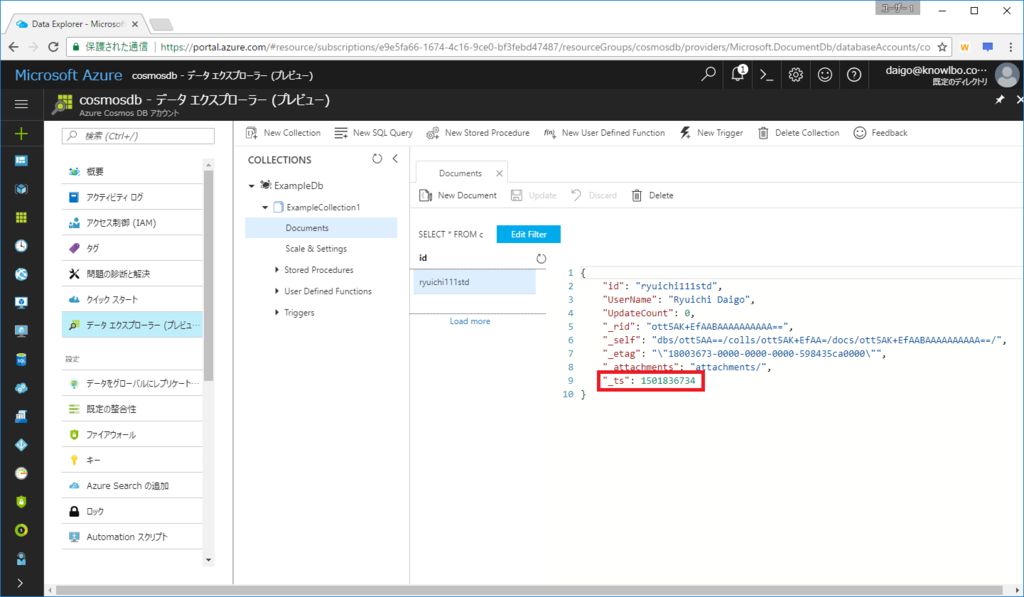This screenshot has height=597, width=1024.
Task: Click browser reload button
Action: pos(54,47)
